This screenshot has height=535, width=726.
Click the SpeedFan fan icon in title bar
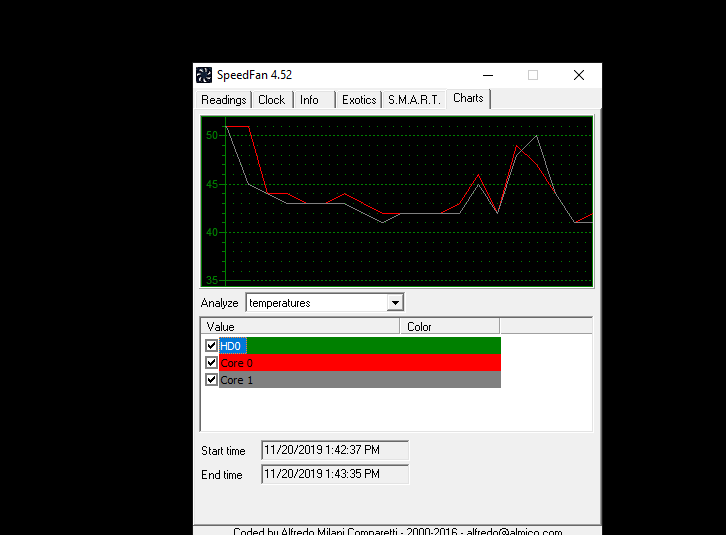pyautogui.click(x=204, y=75)
